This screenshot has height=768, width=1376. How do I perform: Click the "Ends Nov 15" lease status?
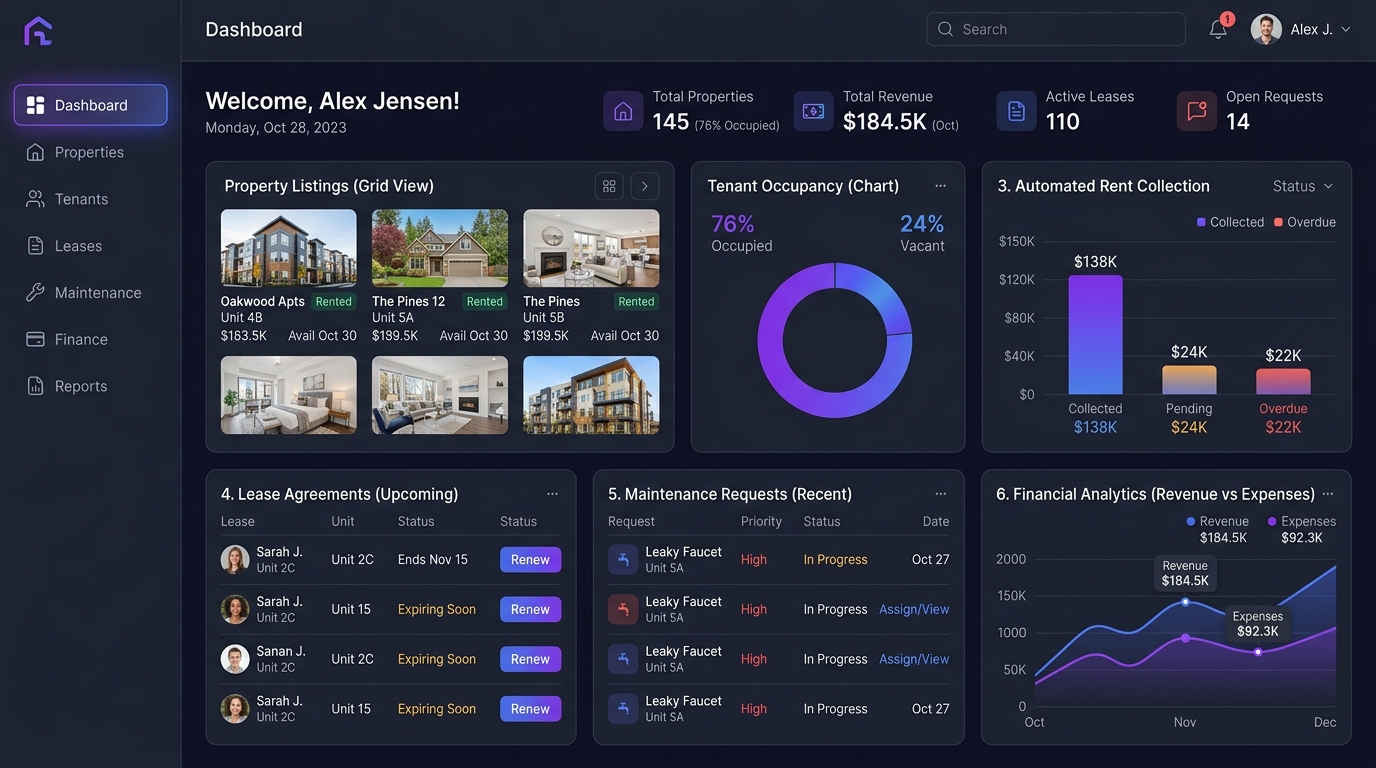[x=433, y=560]
